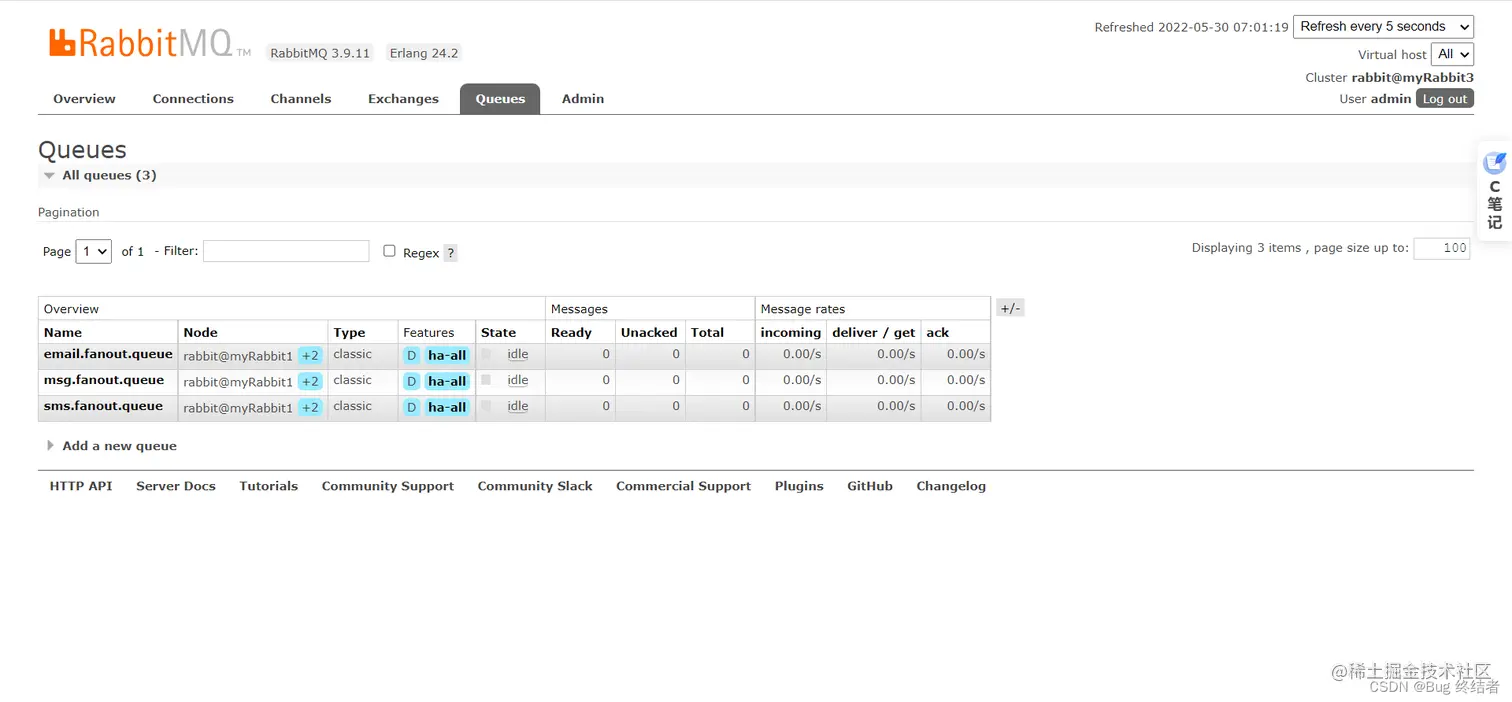Click the Log out button

click(1445, 99)
